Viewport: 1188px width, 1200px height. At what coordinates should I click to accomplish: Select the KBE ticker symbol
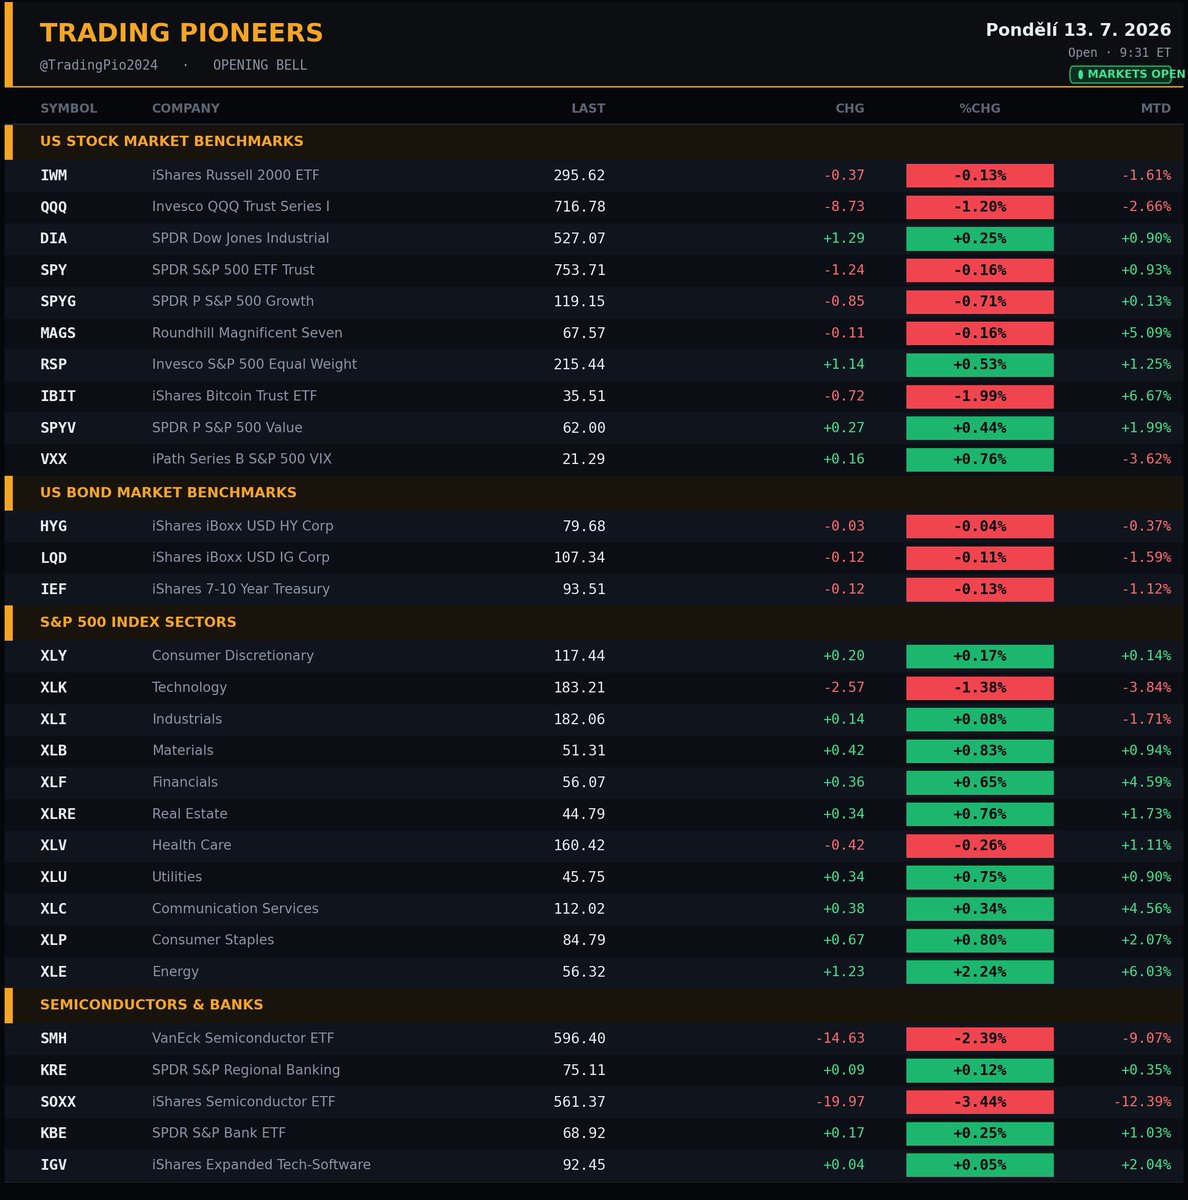[54, 1133]
